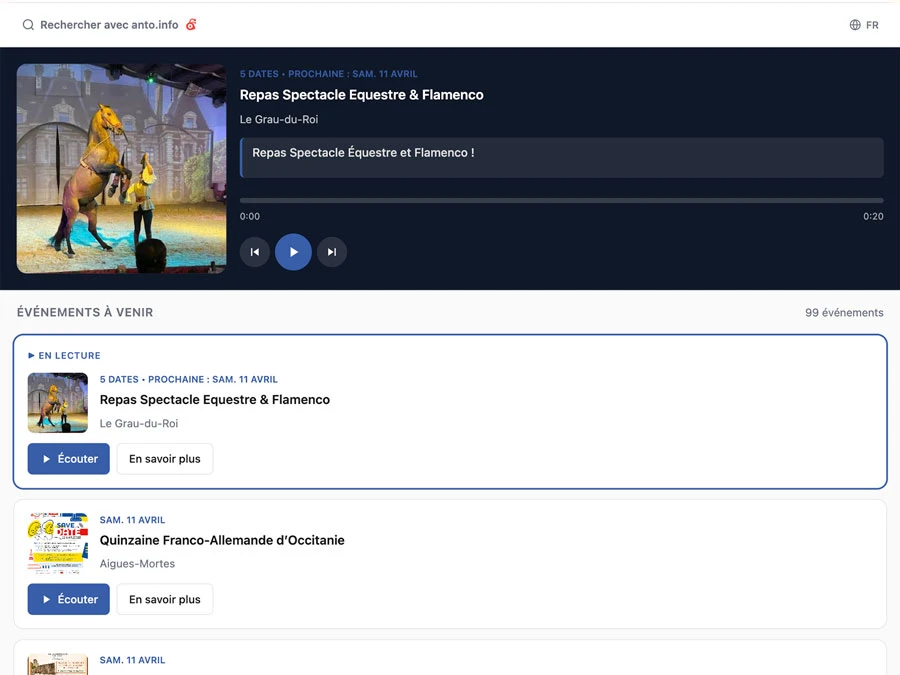The width and height of the screenshot is (900, 675).
Task: Open En savoir plus for Repas Spectacle
Action: click(165, 459)
